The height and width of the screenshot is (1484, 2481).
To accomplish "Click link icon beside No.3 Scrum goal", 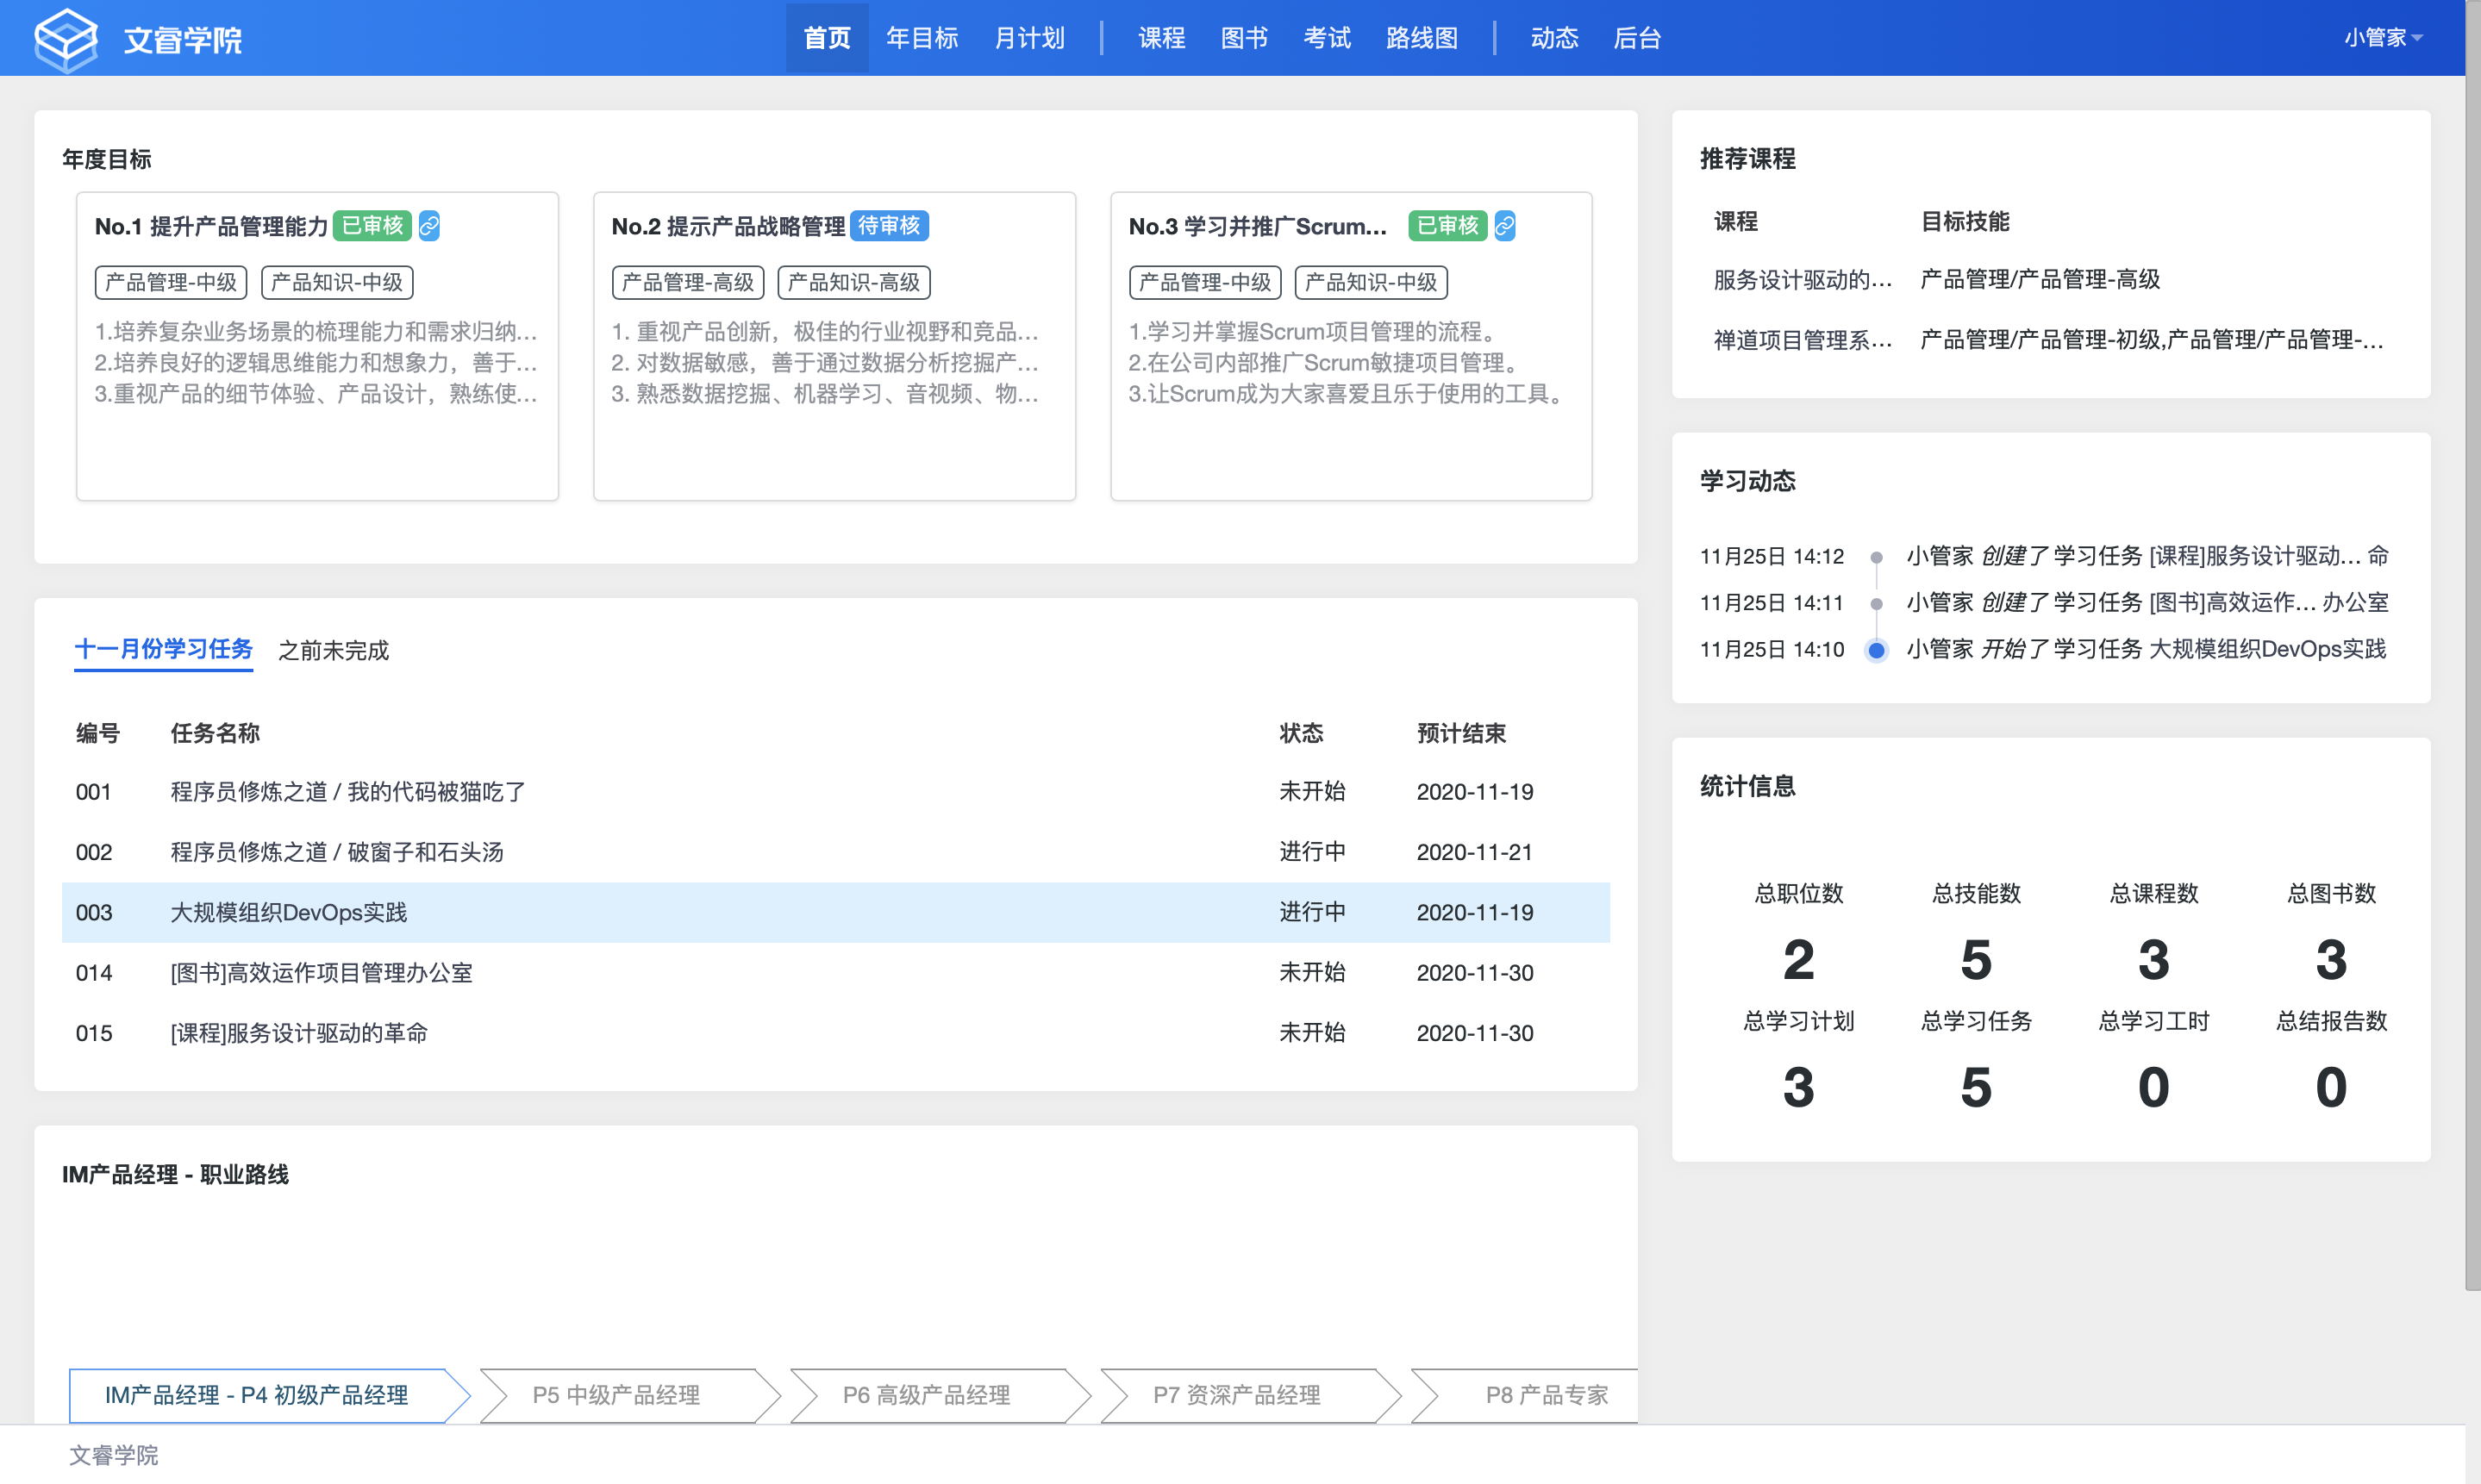I will click(1504, 226).
